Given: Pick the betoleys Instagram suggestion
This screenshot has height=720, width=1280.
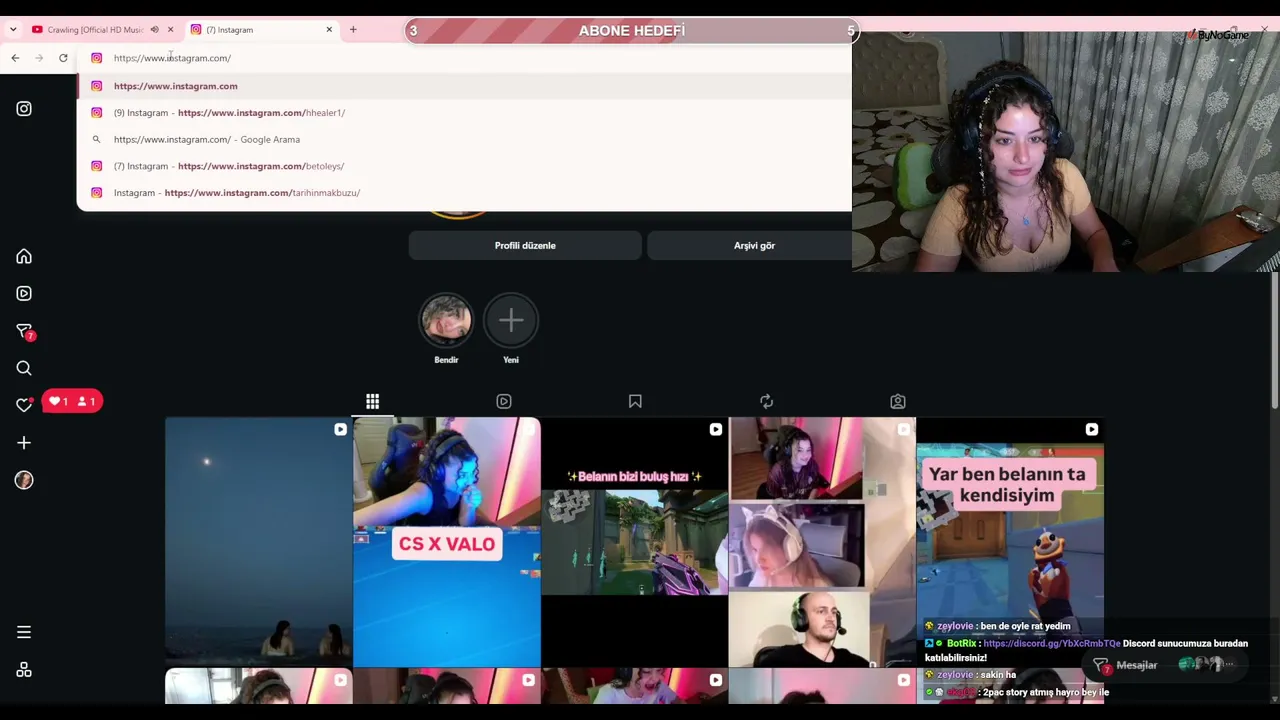Looking at the screenshot, I should click(x=464, y=166).
